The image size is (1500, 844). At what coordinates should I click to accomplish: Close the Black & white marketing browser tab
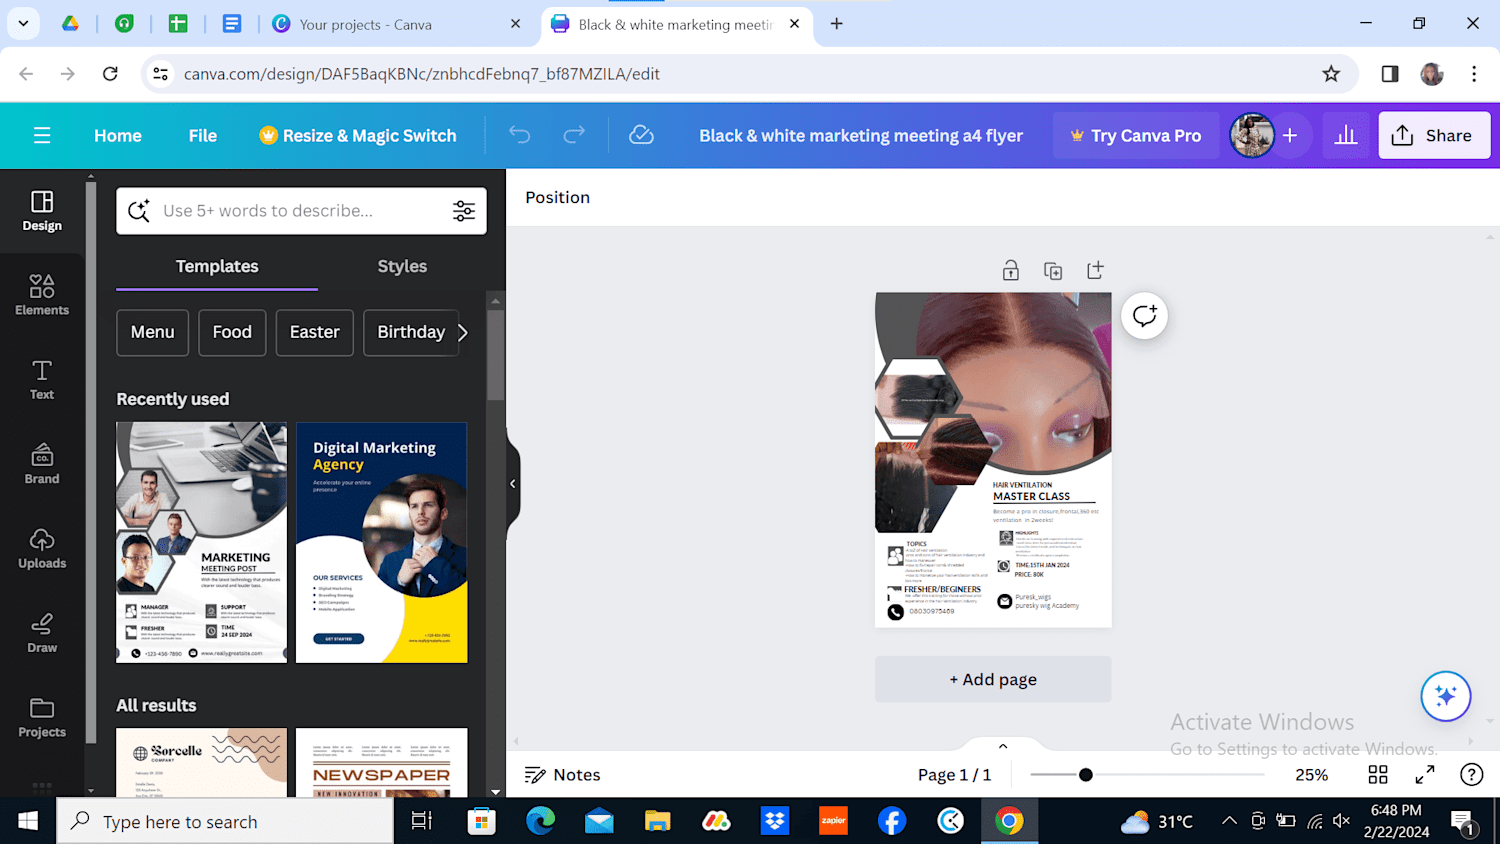(x=795, y=23)
